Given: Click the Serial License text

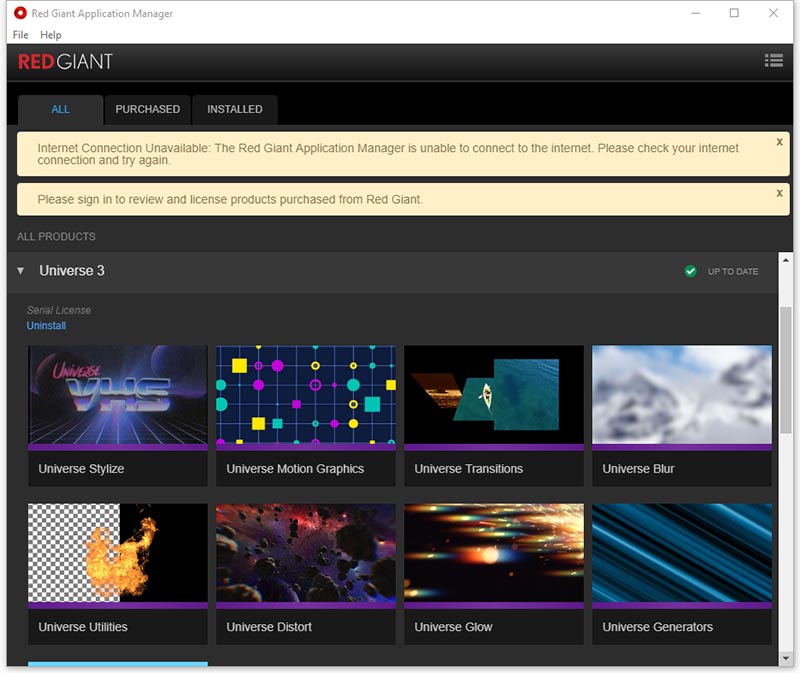Looking at the screenshot, I should tap(59, 310).
